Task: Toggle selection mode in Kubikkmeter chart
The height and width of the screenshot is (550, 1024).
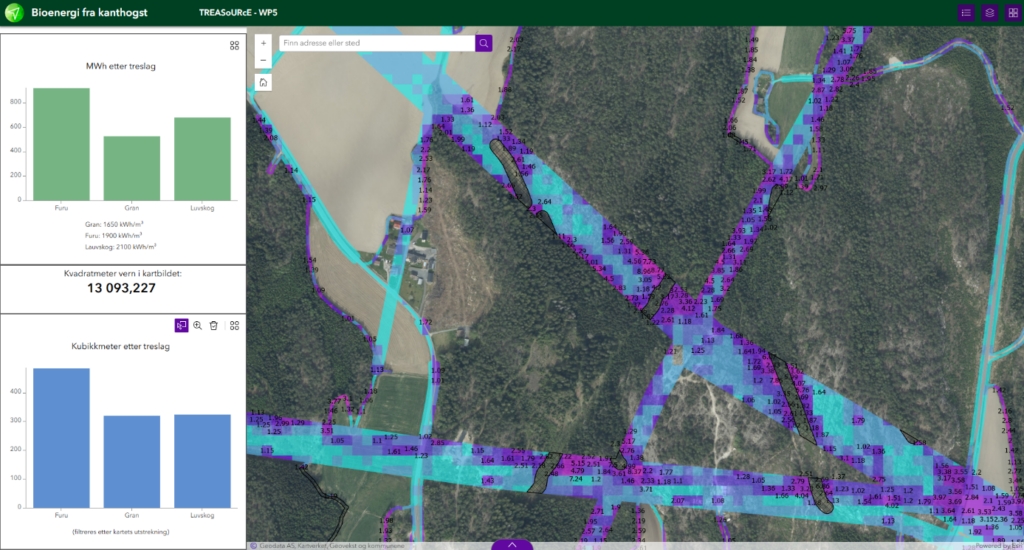Action: pyautogui.click(x=181, y=325)
